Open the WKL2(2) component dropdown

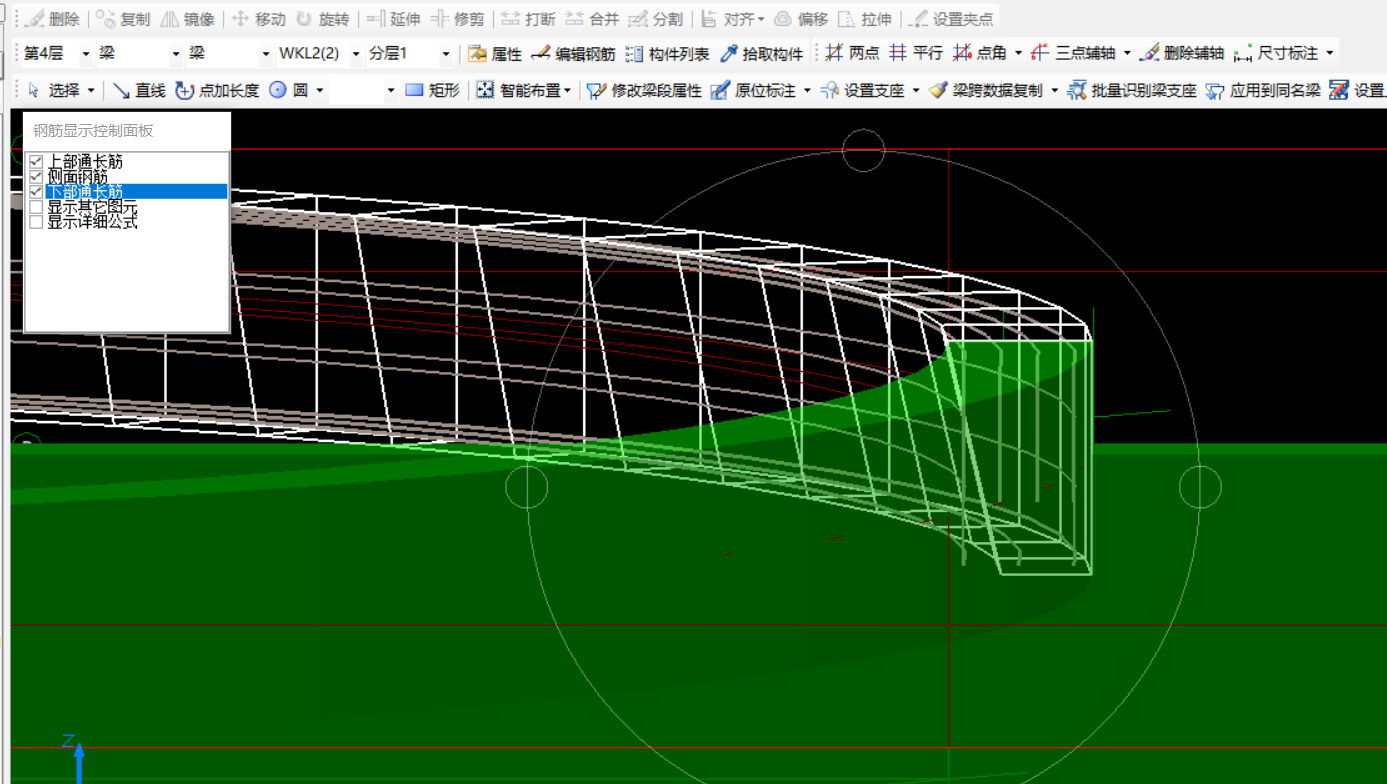point(356,54)
